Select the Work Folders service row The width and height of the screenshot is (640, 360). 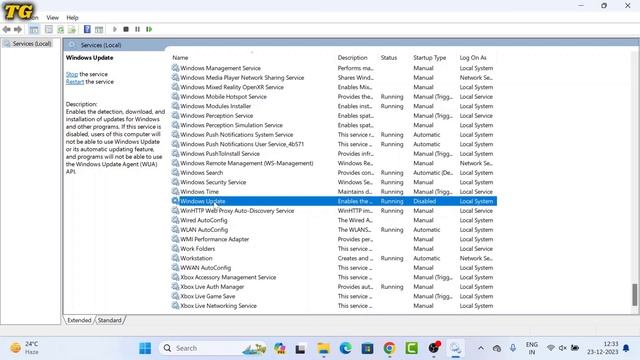[334, 249]
